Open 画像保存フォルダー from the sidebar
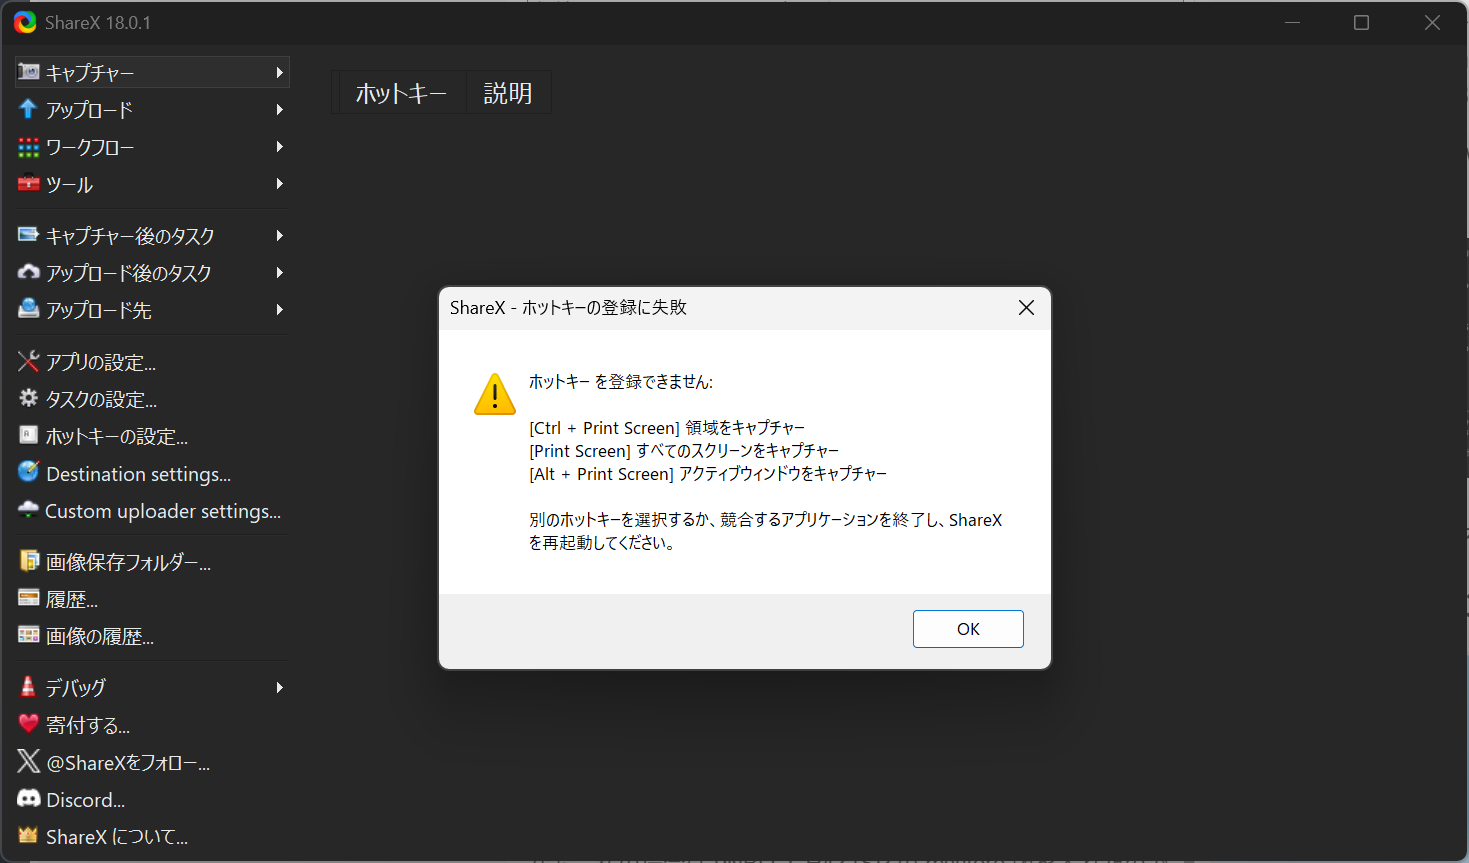The height and width of the screenshot is (863, 1469). coord(128,562)
